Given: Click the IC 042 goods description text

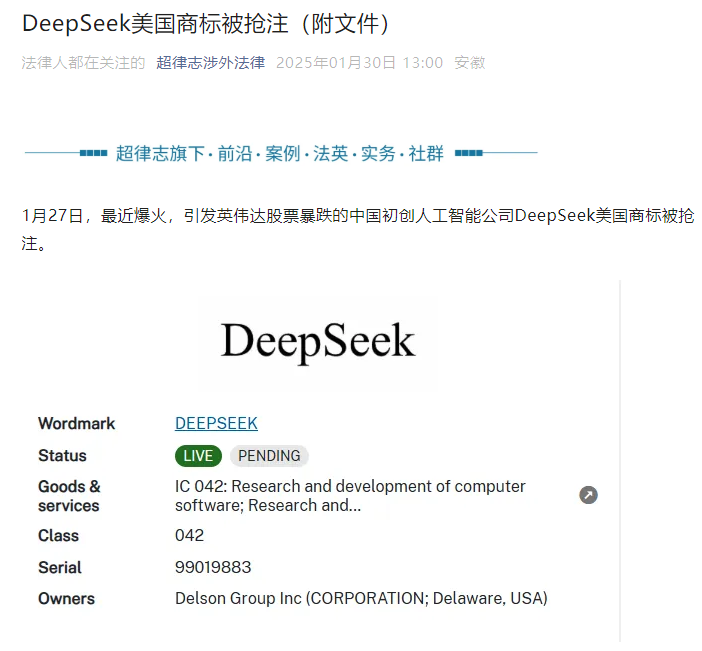Looking at the screenshot, I should [350, 496].
